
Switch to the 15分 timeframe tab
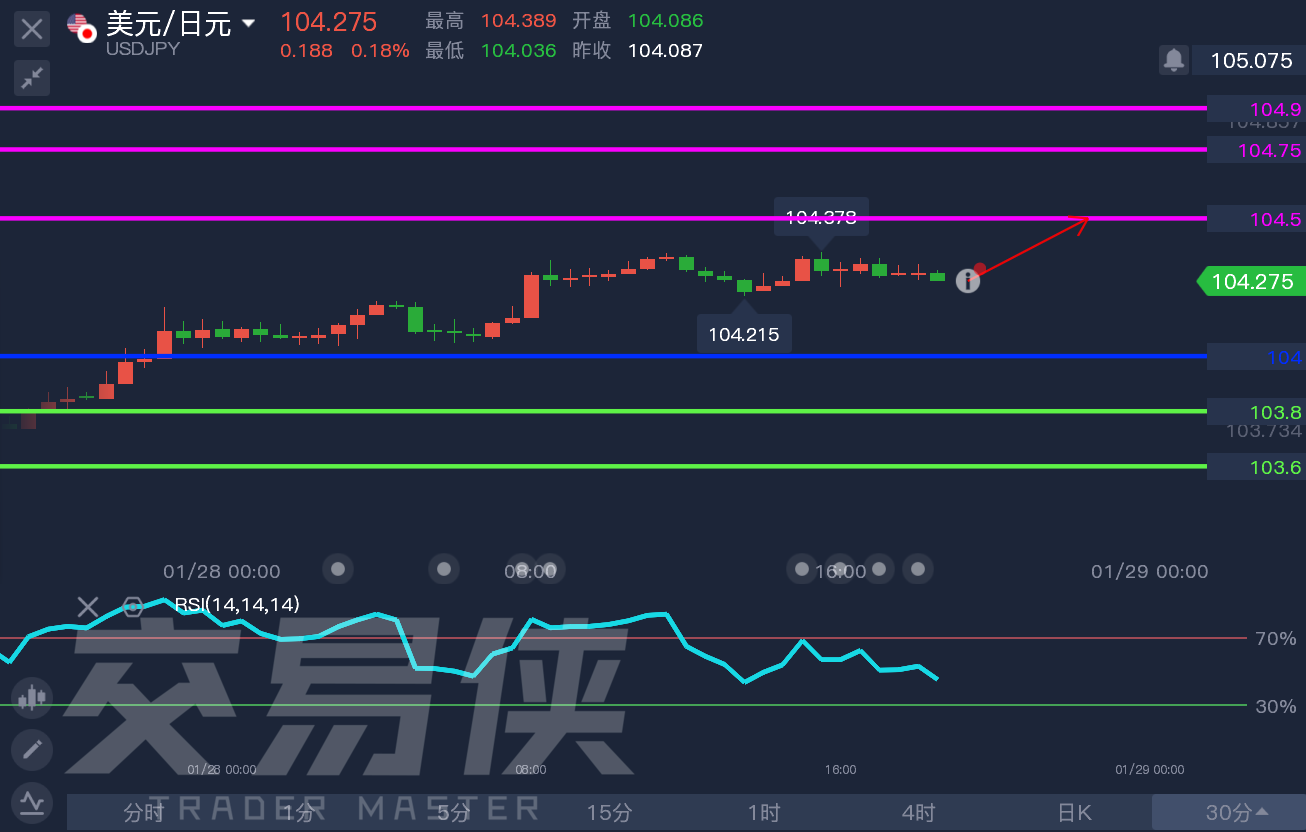click(609, 812)
